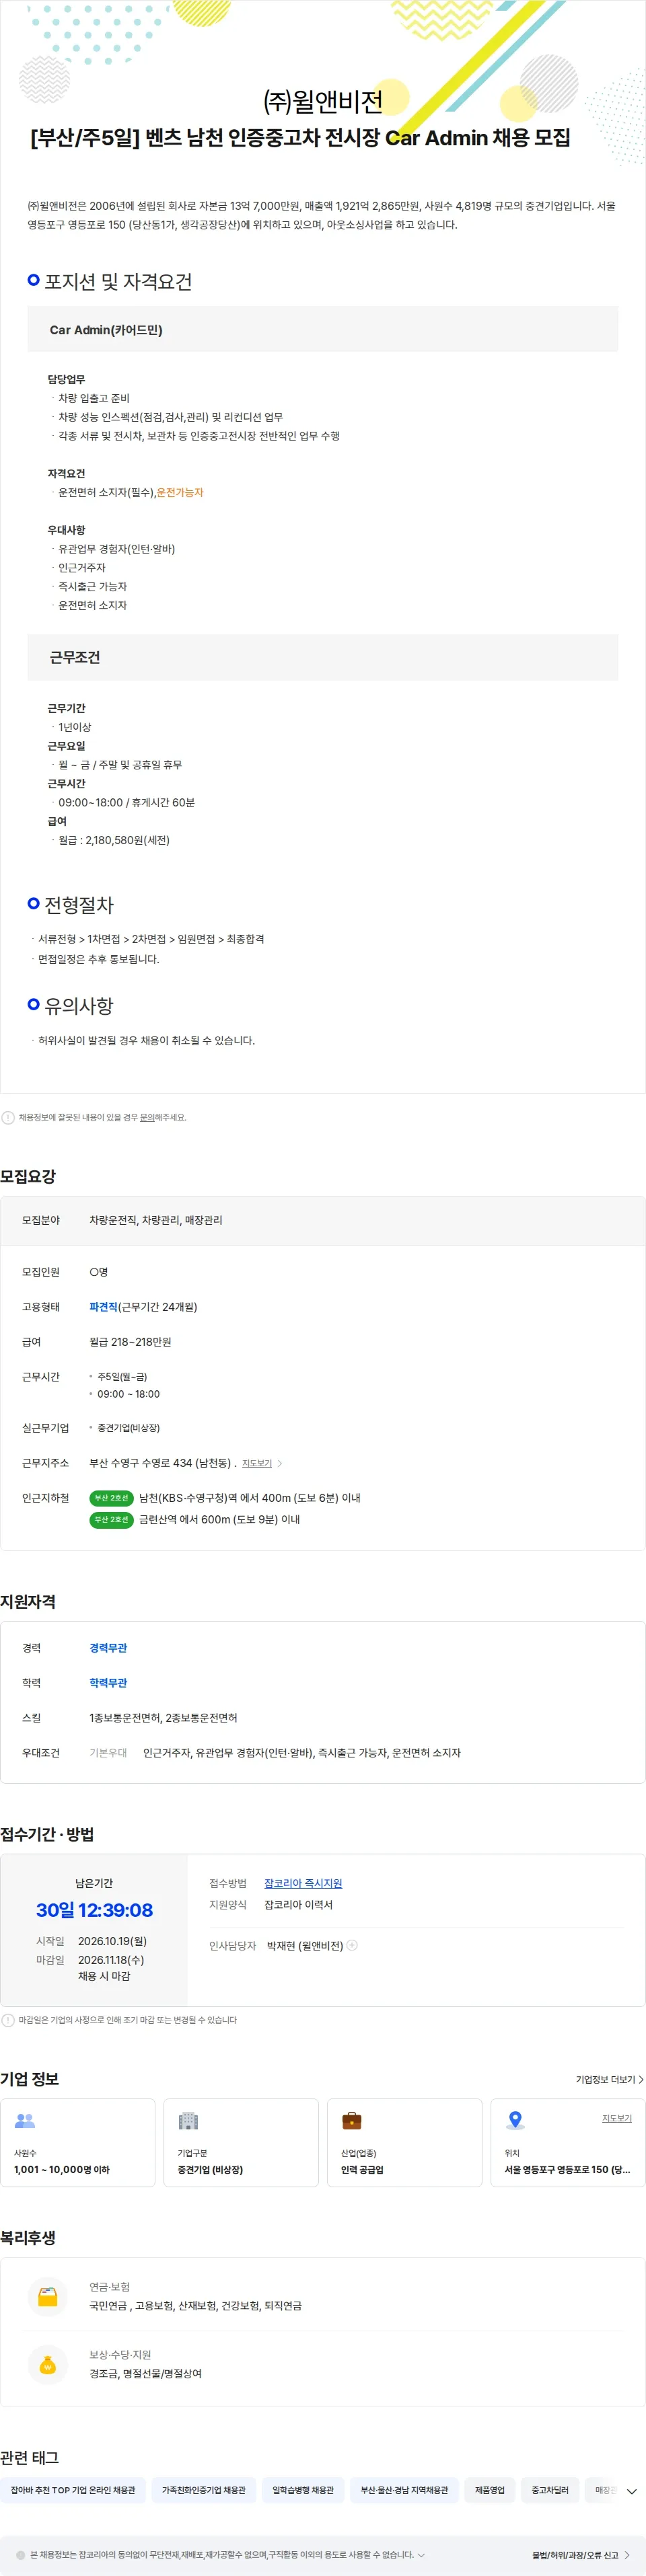Click the Car Admin(카어드민) position header
Screen dimensions: 646x2576
pos(322,329)
